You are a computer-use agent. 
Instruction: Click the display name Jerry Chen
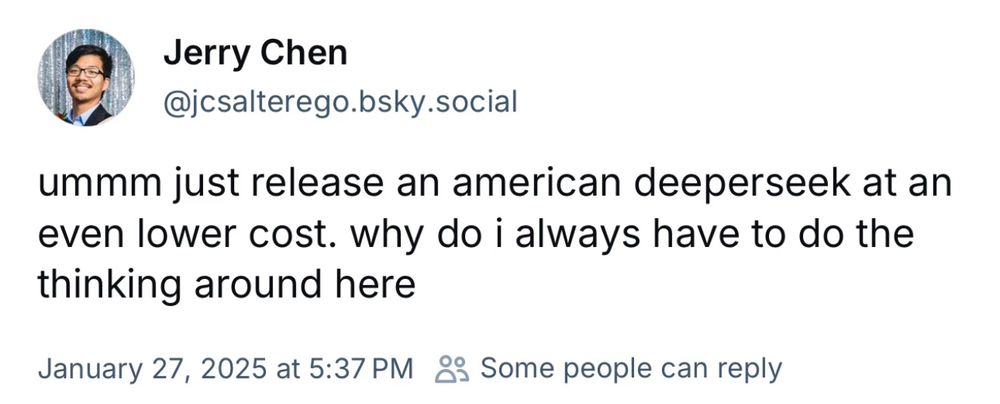255,53
